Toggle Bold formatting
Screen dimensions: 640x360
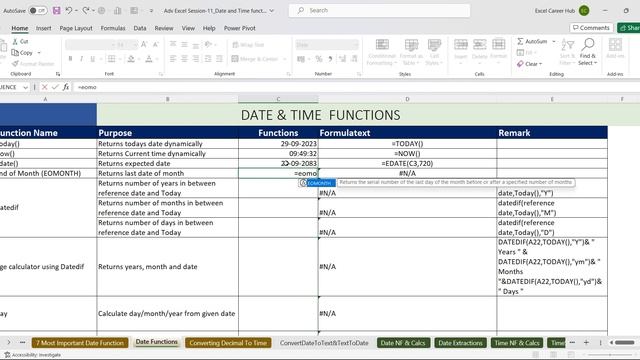pos(70,59)
